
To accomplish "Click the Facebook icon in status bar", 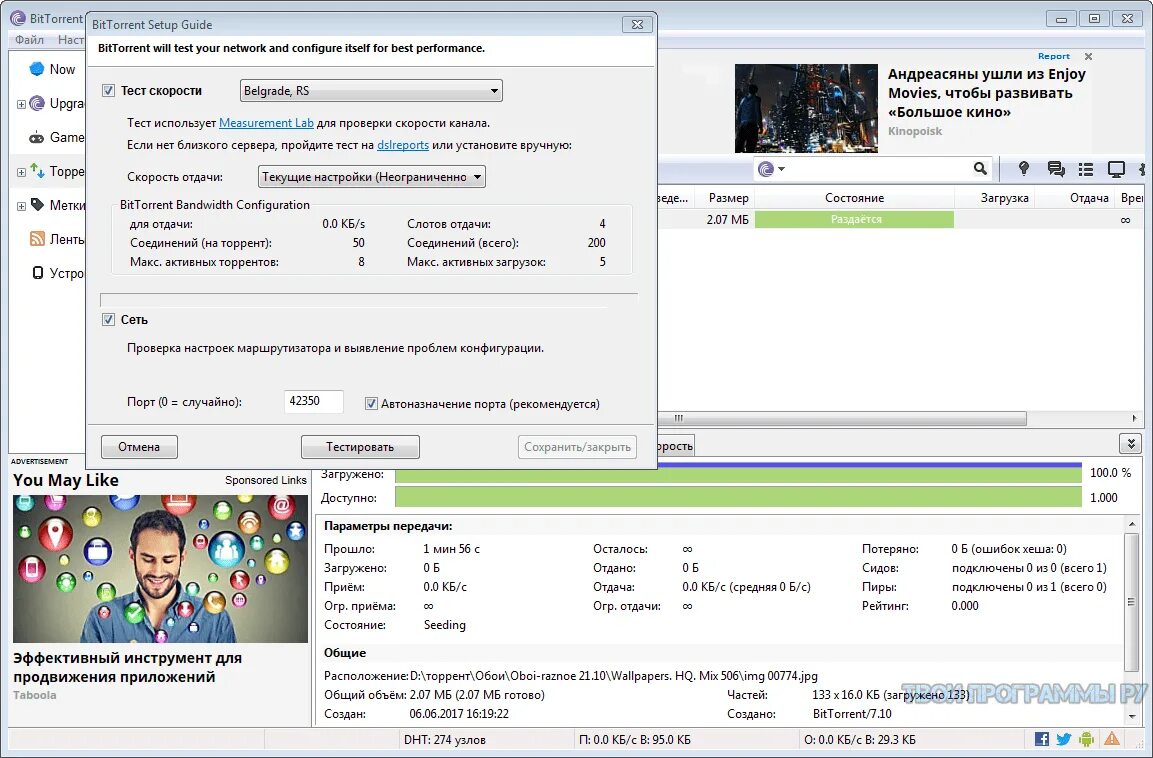I will click(x=1042, y=739).
